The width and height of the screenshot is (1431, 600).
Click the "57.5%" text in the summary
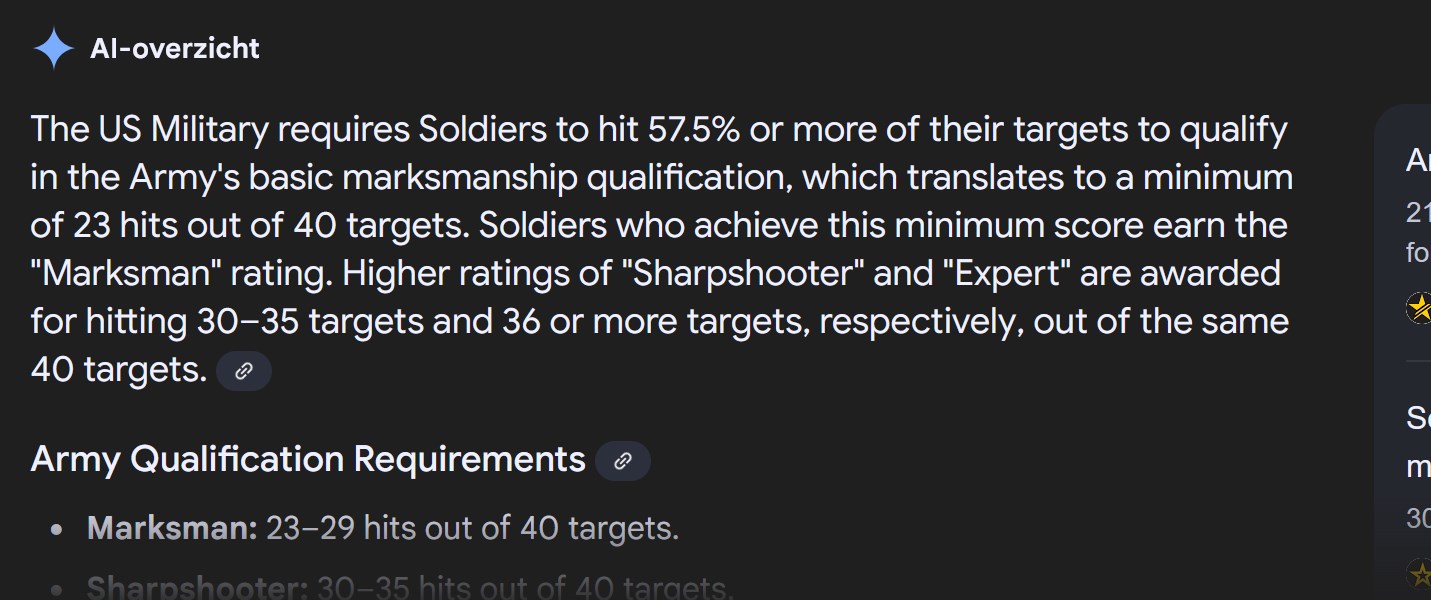[x=694, y=130]
